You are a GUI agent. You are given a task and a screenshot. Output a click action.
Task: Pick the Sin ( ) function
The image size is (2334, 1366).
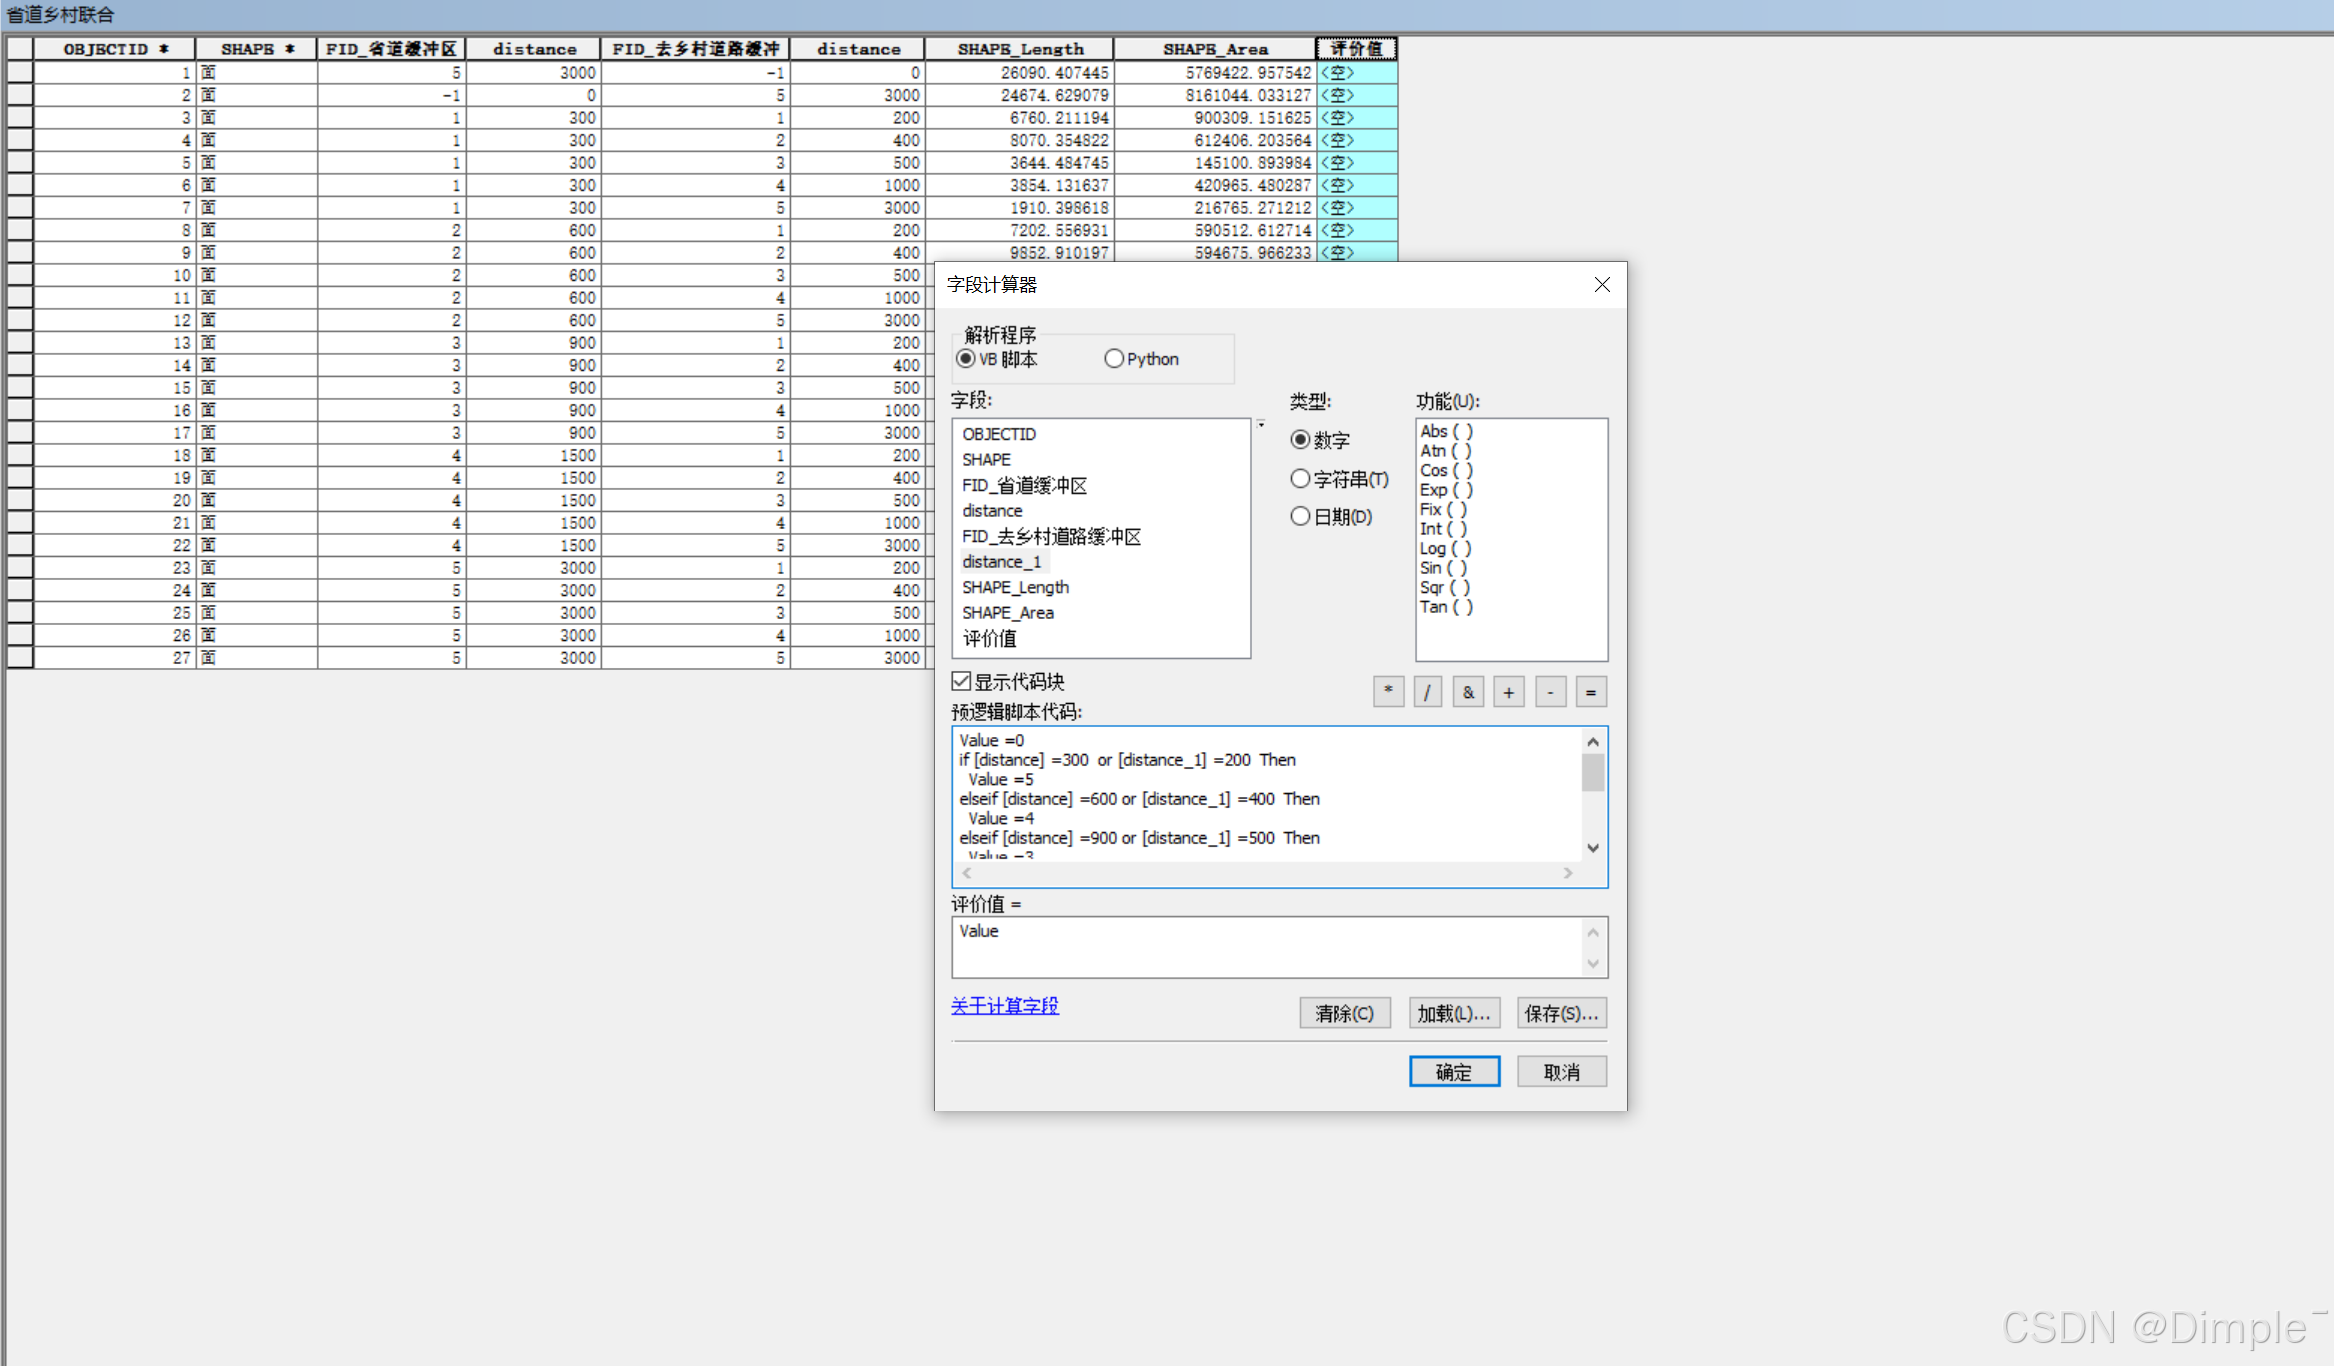[1443, 568]
